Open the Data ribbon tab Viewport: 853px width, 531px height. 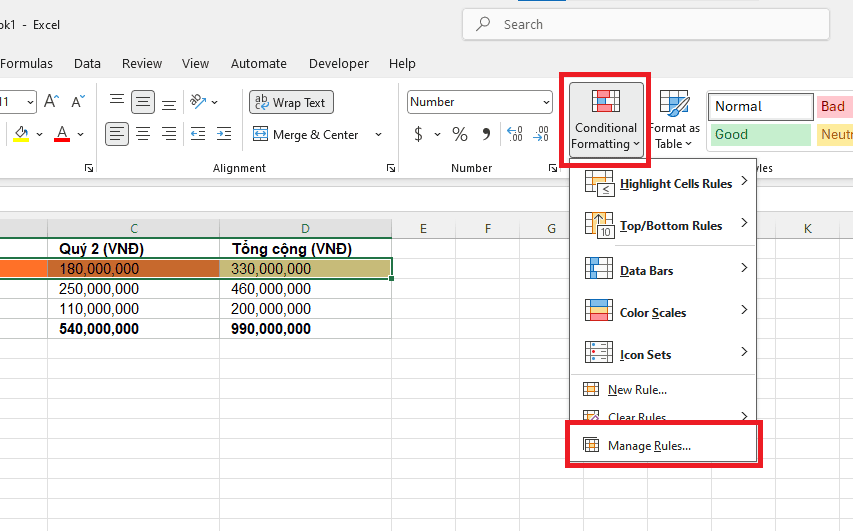point(87,64)
